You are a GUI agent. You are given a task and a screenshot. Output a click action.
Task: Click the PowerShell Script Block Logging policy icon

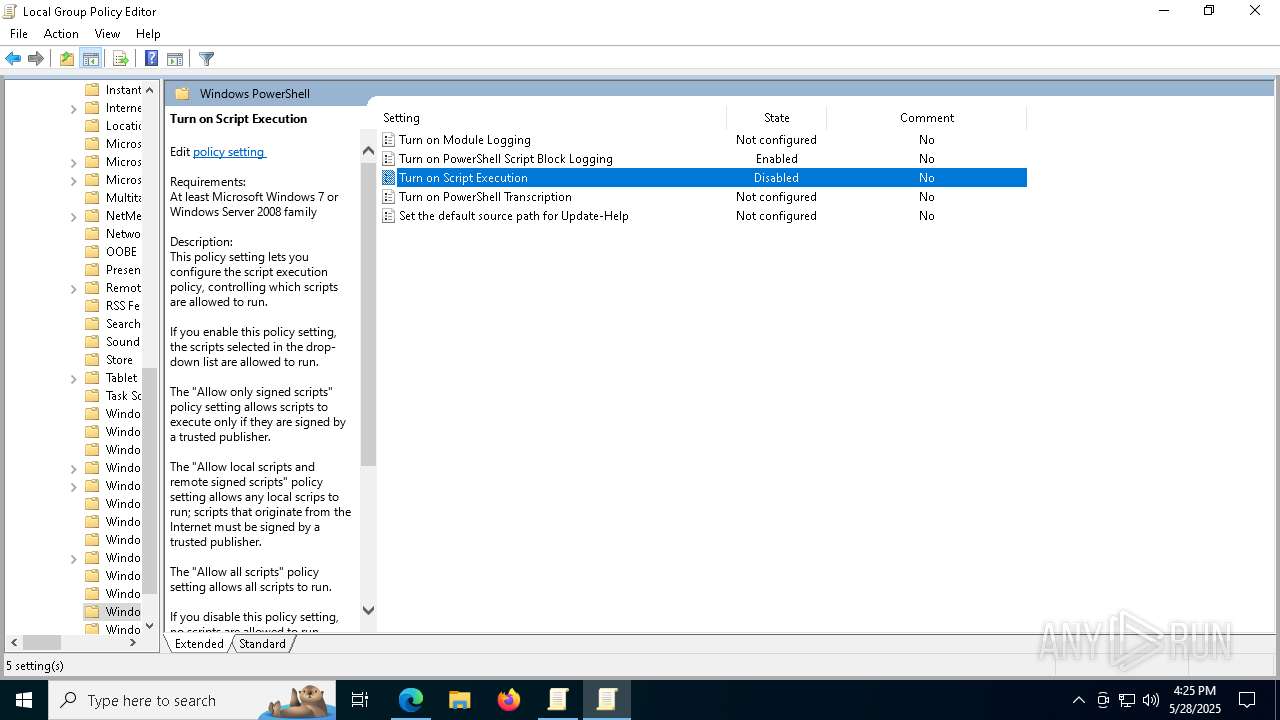[389, 159]
